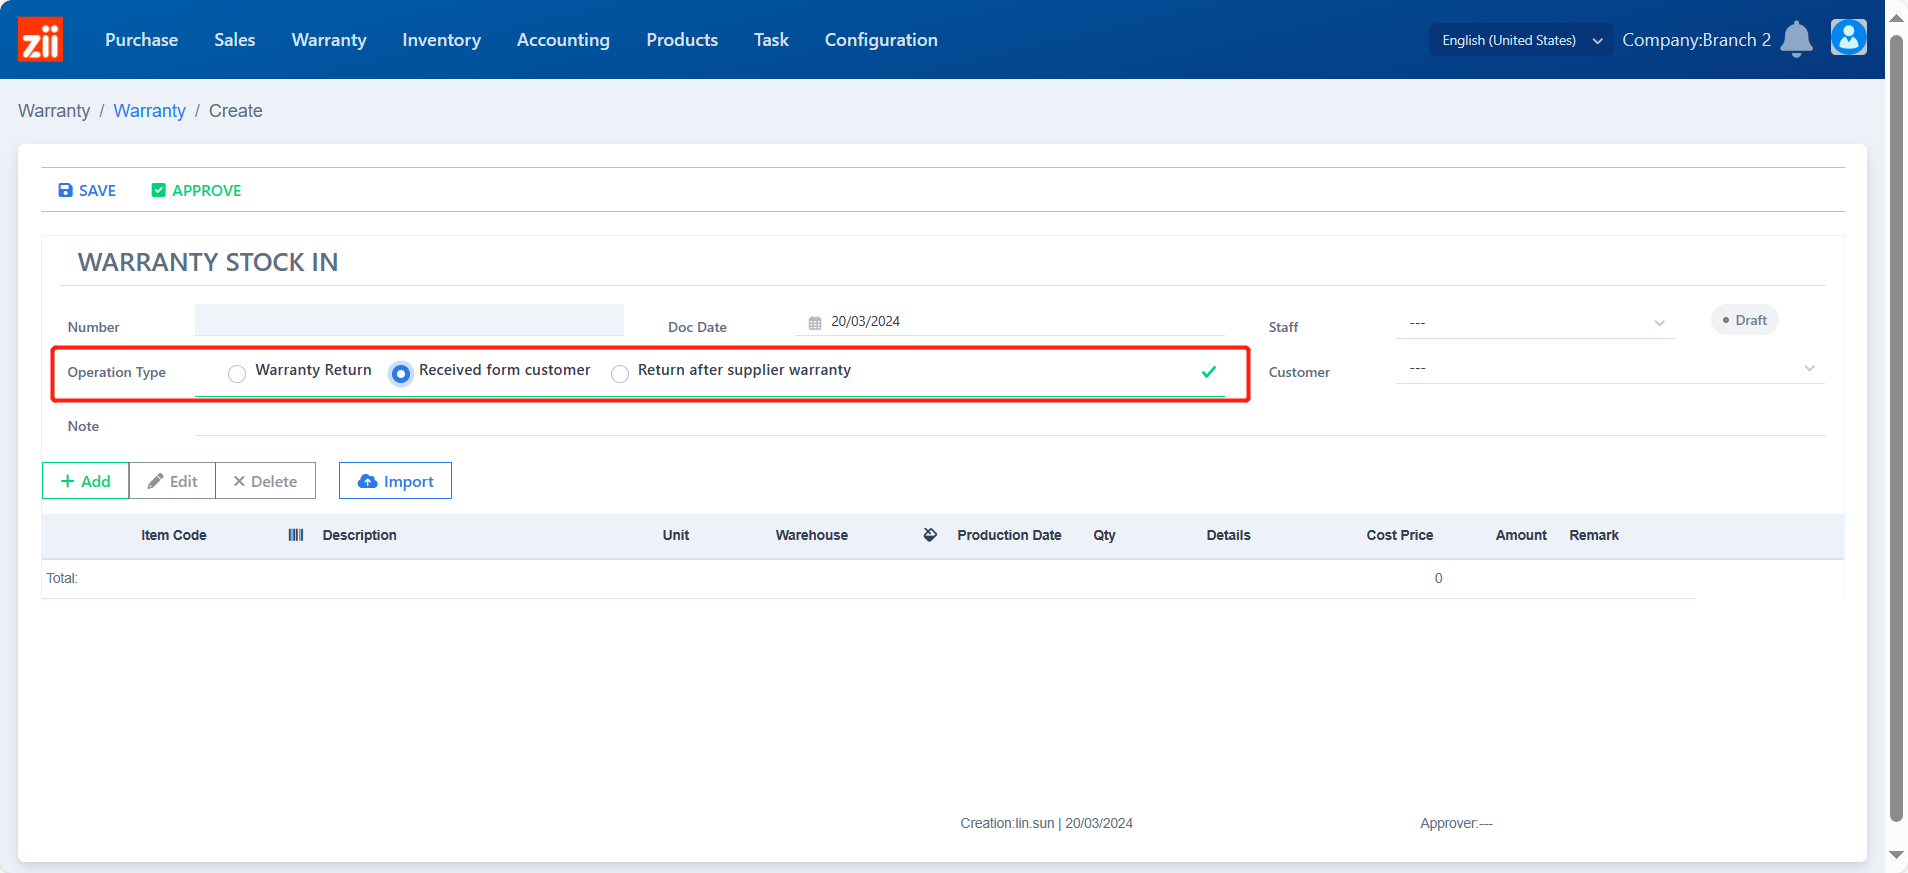Add a new item row
The height and width of the screenshot is (873, 1908).
(x=85, y=481)
